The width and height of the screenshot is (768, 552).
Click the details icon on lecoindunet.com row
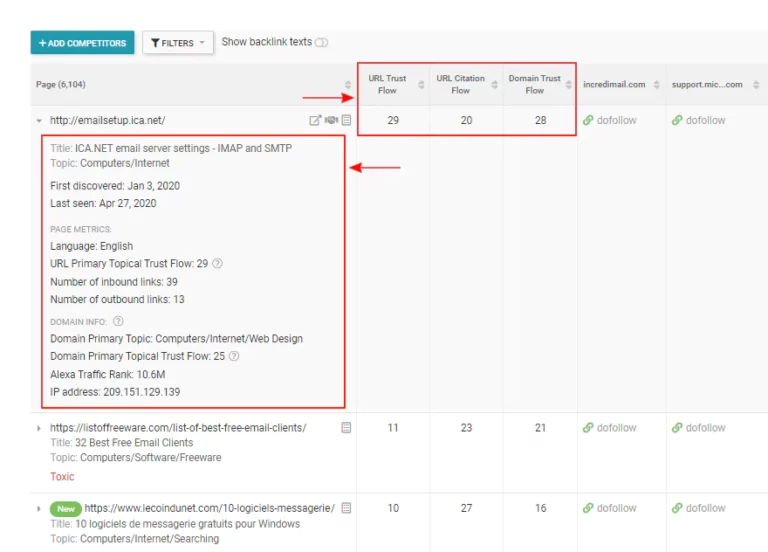pos(346,508)
